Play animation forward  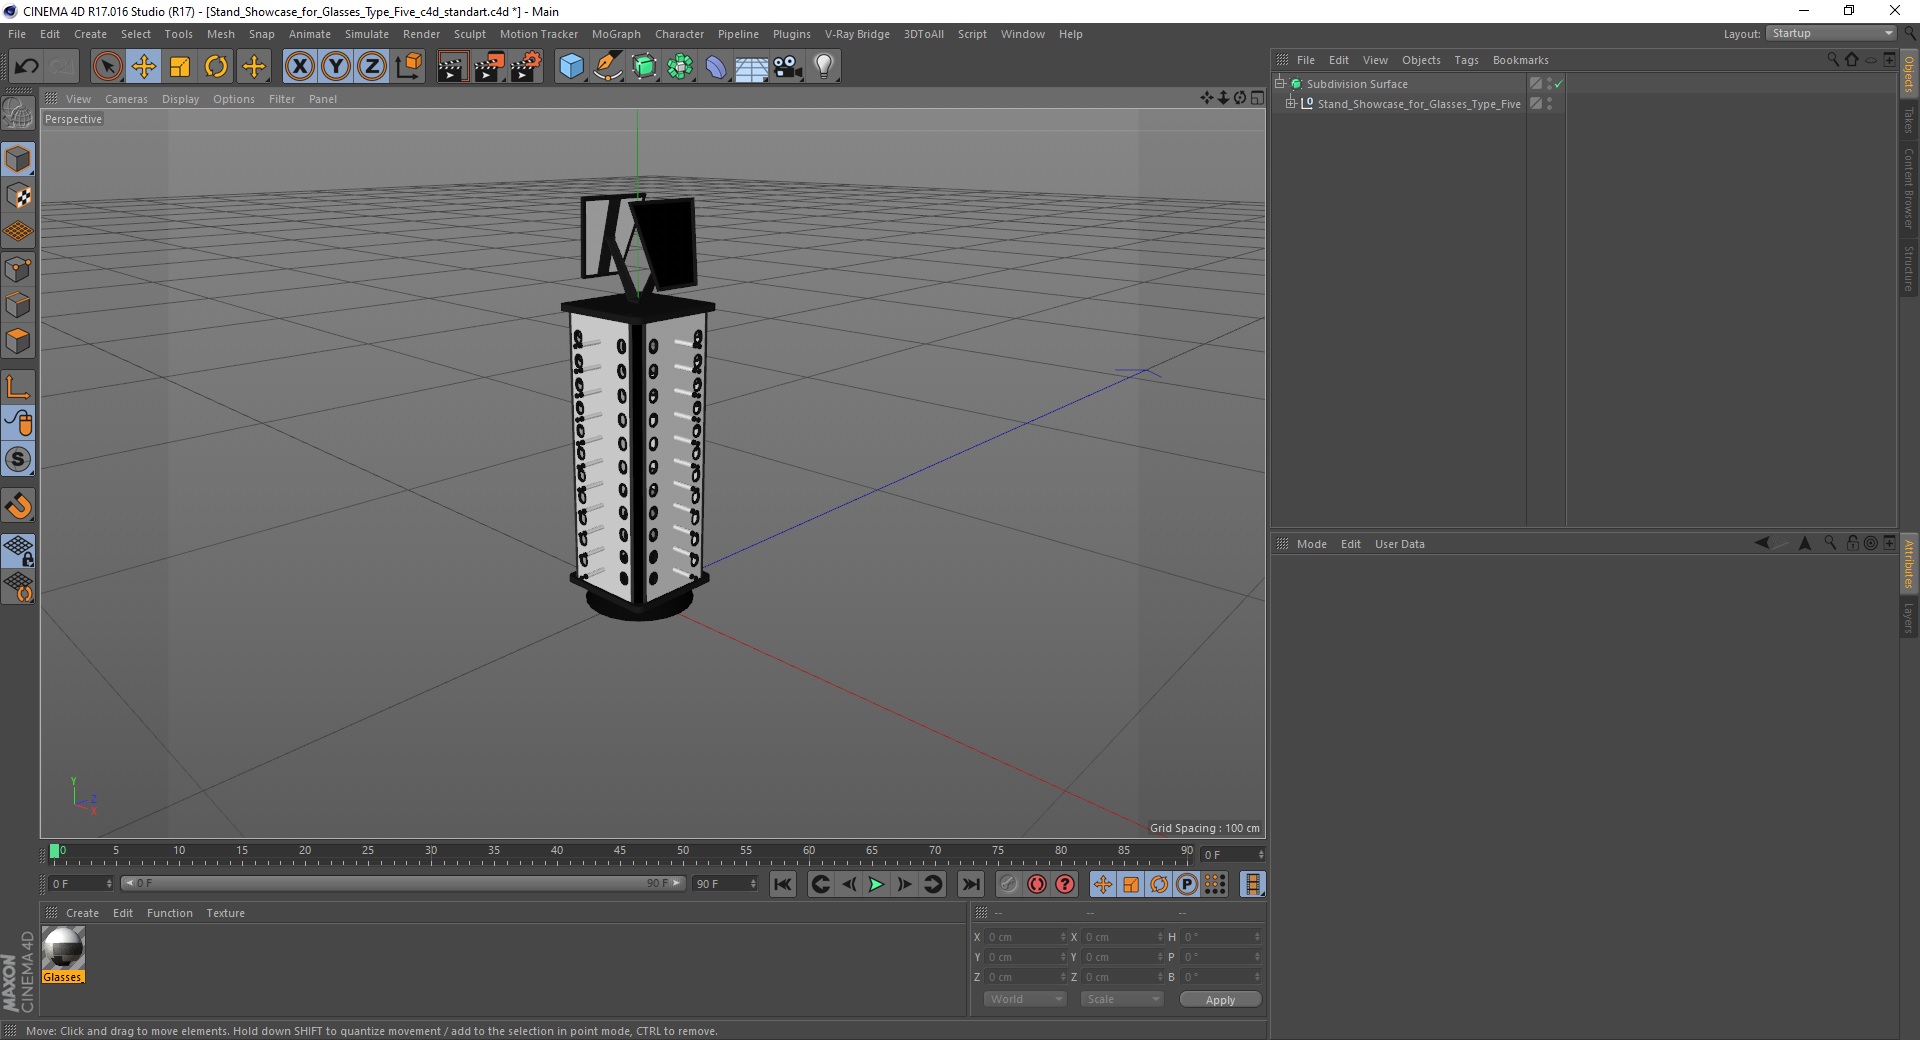pos(876,884)
